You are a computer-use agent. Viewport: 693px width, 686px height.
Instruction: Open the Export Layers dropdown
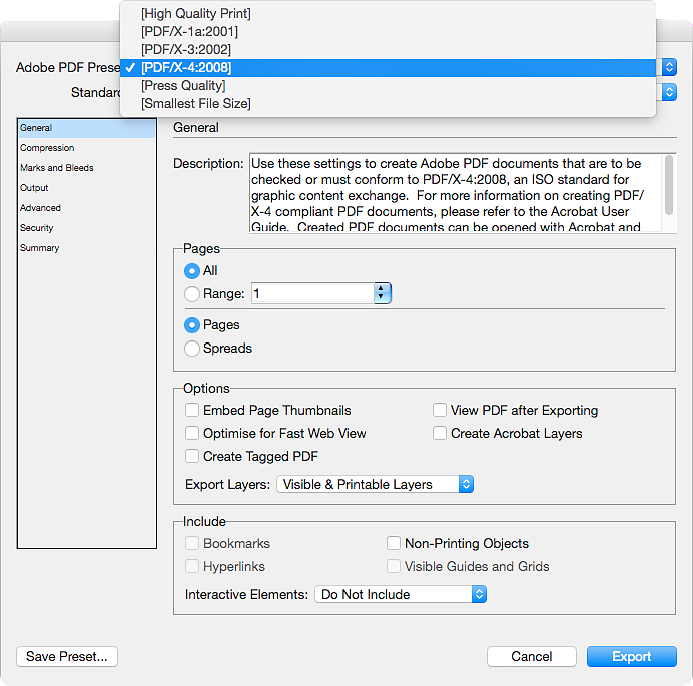(375, 484)
